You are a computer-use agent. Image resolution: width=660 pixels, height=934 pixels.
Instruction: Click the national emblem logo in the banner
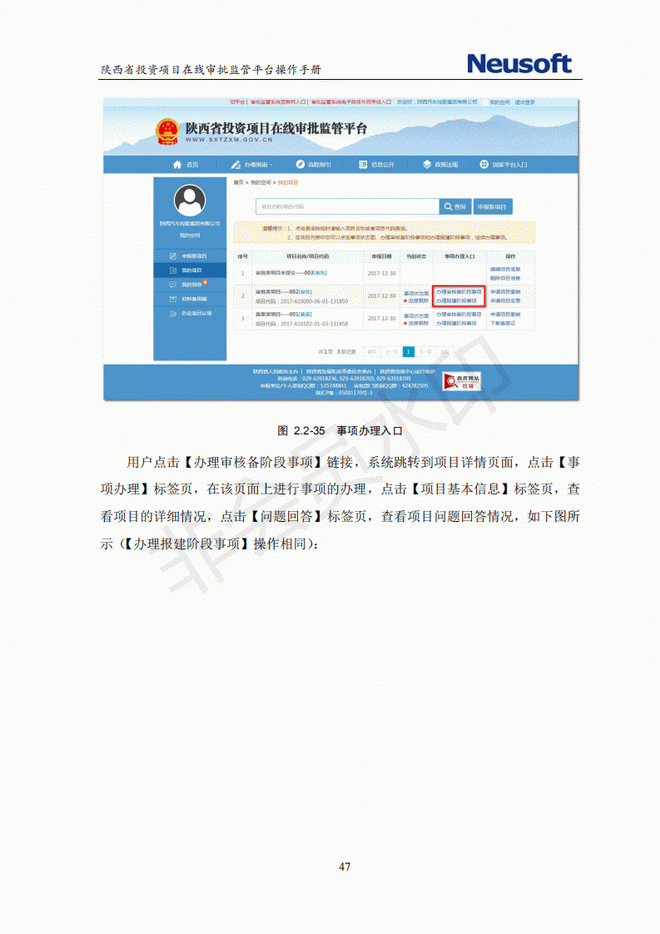pyautogui.click(x=167, y=132)
